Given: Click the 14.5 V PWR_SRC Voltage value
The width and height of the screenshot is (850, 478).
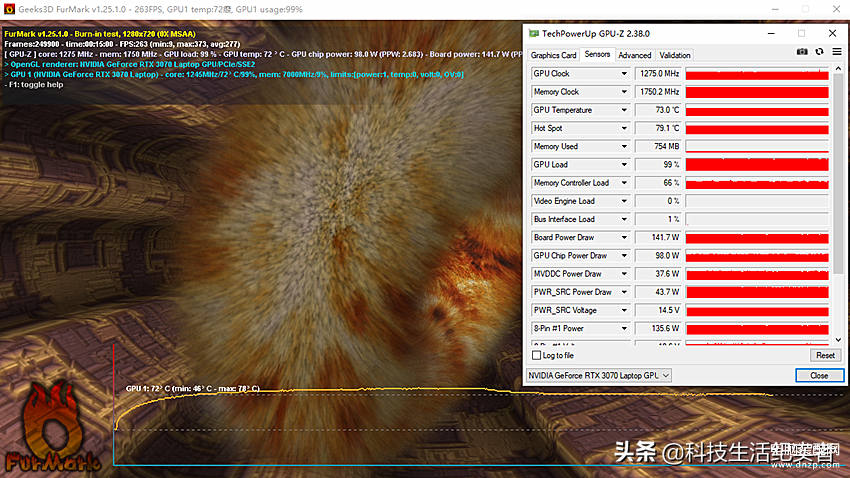Looking at the screenshot, I should tap(658, 311).
